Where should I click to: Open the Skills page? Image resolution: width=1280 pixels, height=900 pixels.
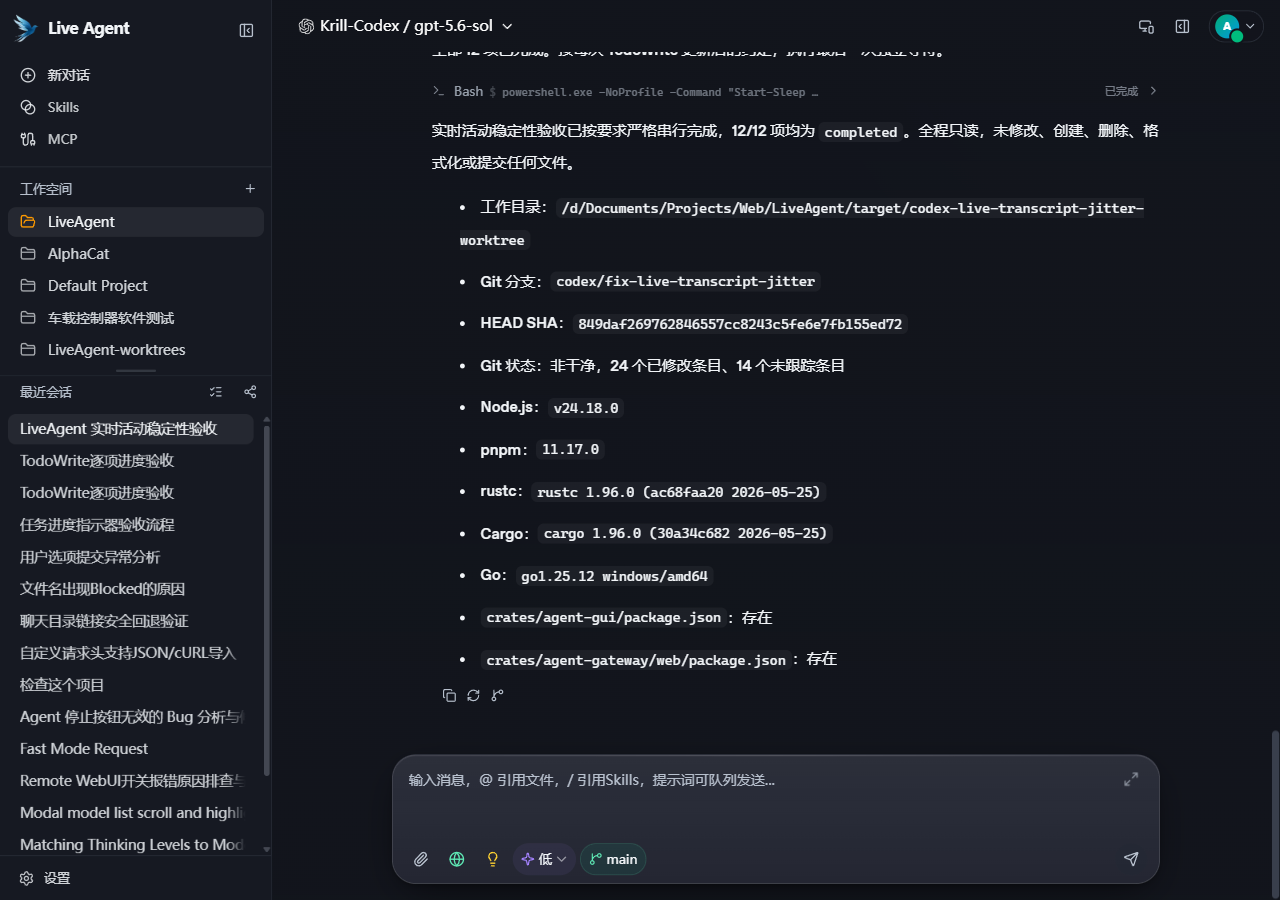coord(135,107)
